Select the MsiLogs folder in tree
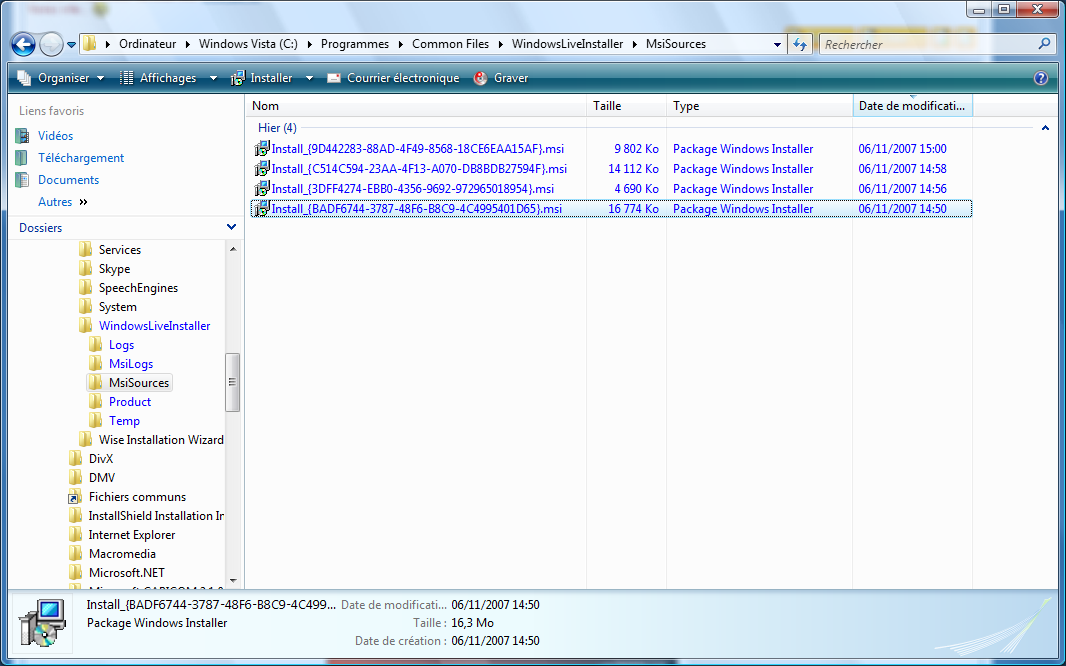 coord(131,364)
